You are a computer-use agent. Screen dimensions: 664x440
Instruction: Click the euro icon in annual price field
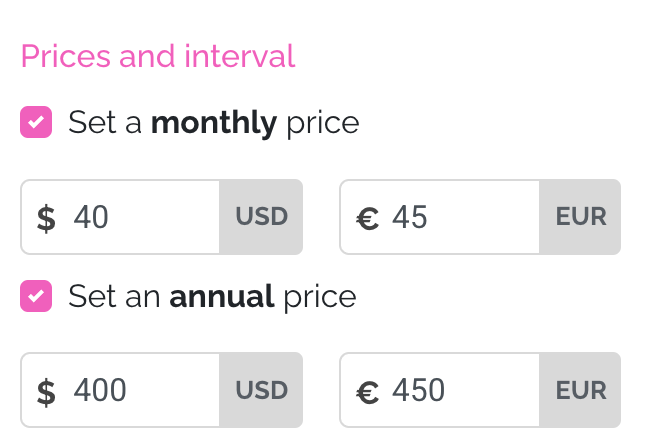[367, 393]
